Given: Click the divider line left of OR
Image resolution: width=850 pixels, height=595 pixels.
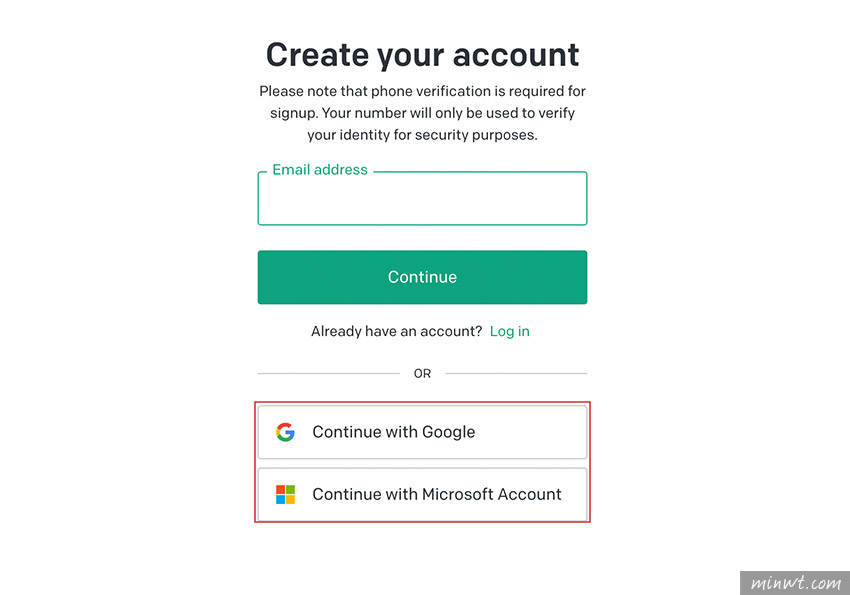Looking at the screenshot, I should (329, 373).
